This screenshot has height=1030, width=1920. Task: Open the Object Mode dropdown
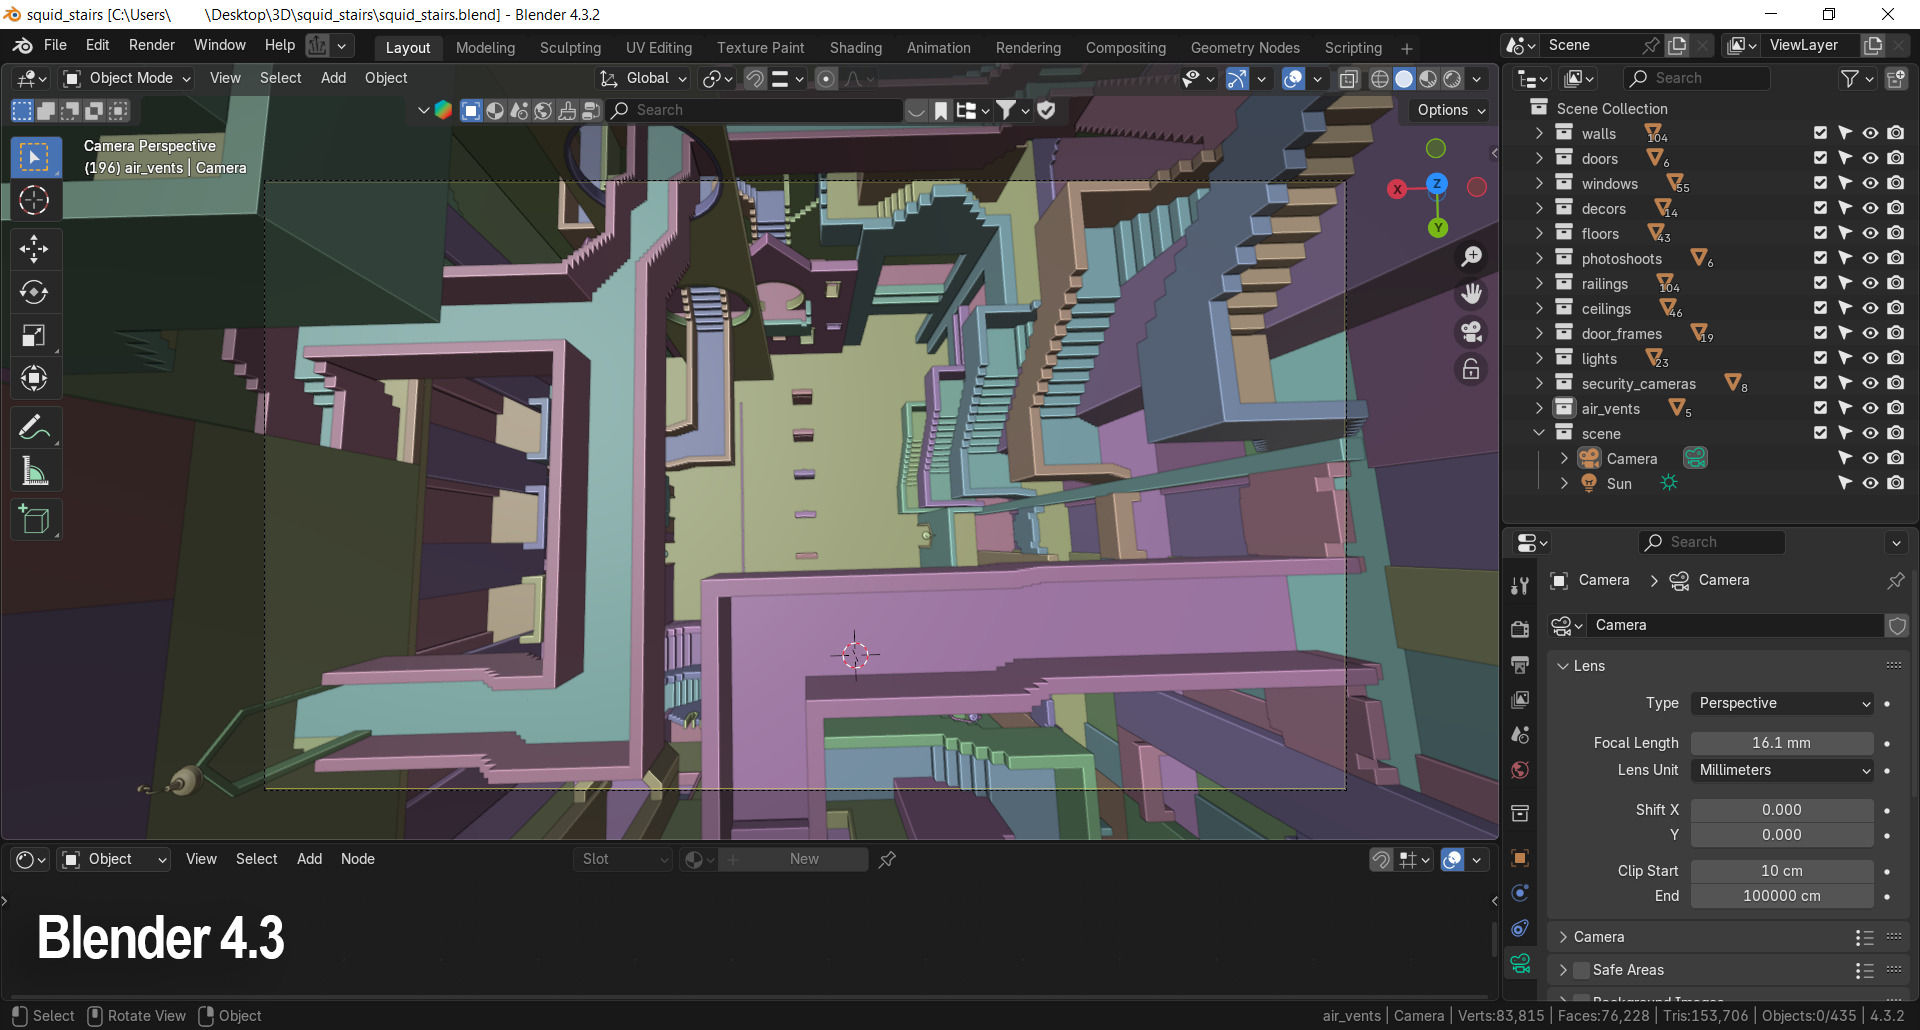coord(127,78)
